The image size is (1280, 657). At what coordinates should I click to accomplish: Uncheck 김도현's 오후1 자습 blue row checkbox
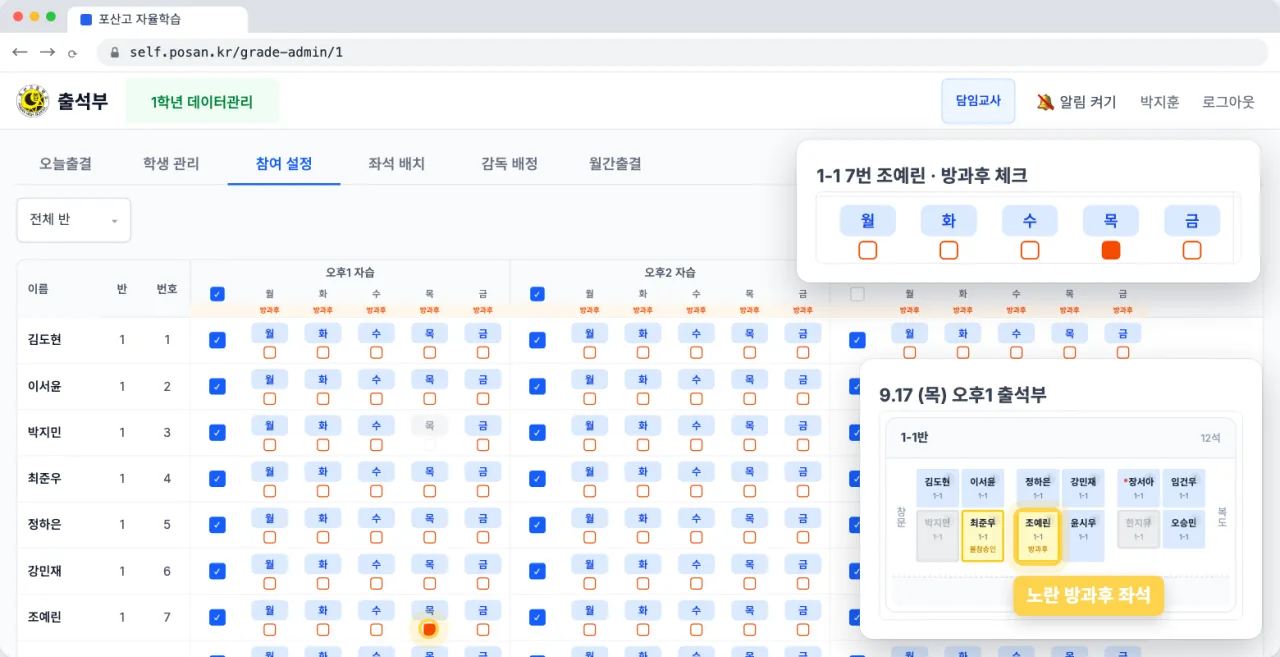217,340
